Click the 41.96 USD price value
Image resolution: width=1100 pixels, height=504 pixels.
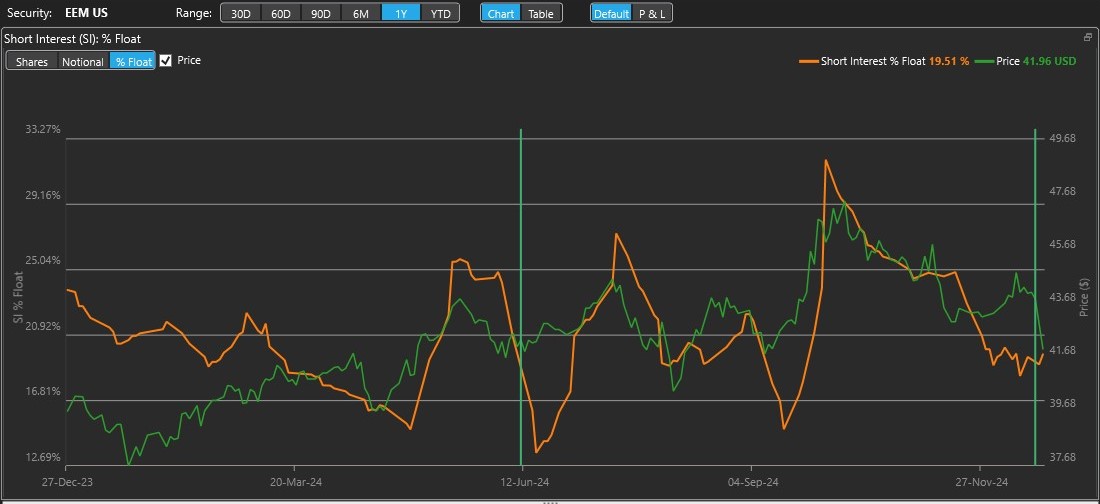1049,61
